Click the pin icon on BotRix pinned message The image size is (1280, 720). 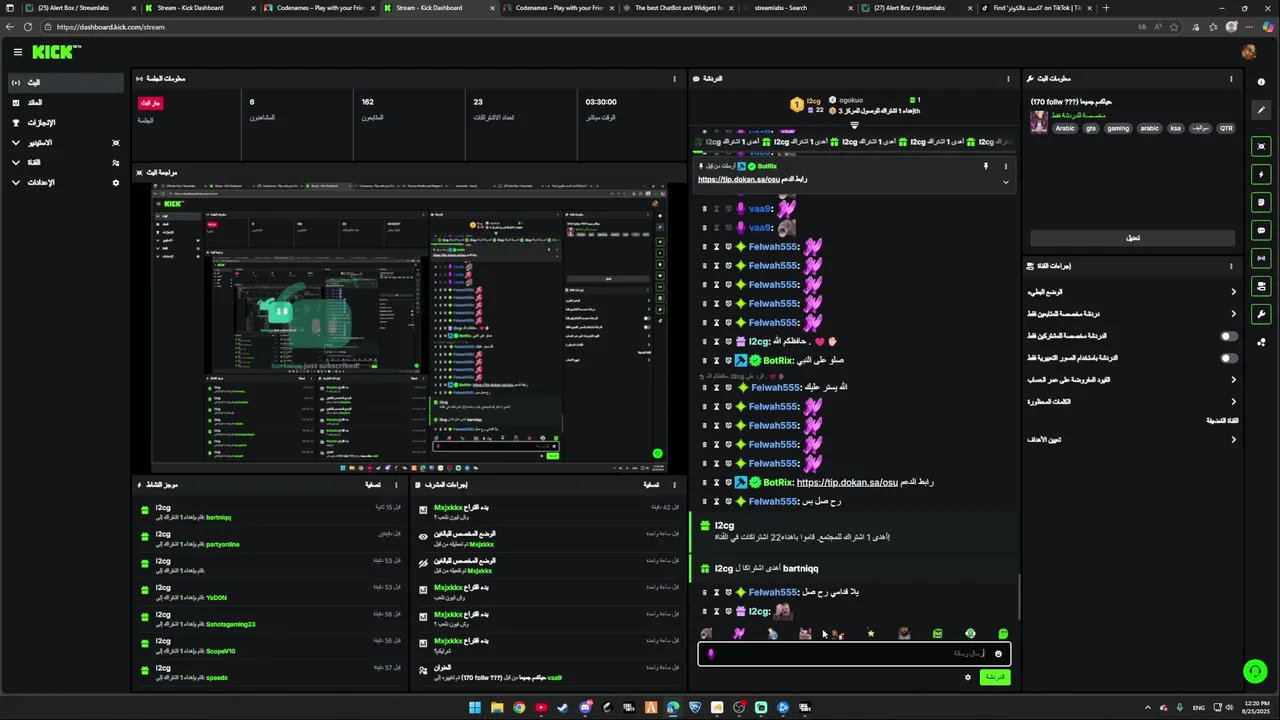pos(985,166)
